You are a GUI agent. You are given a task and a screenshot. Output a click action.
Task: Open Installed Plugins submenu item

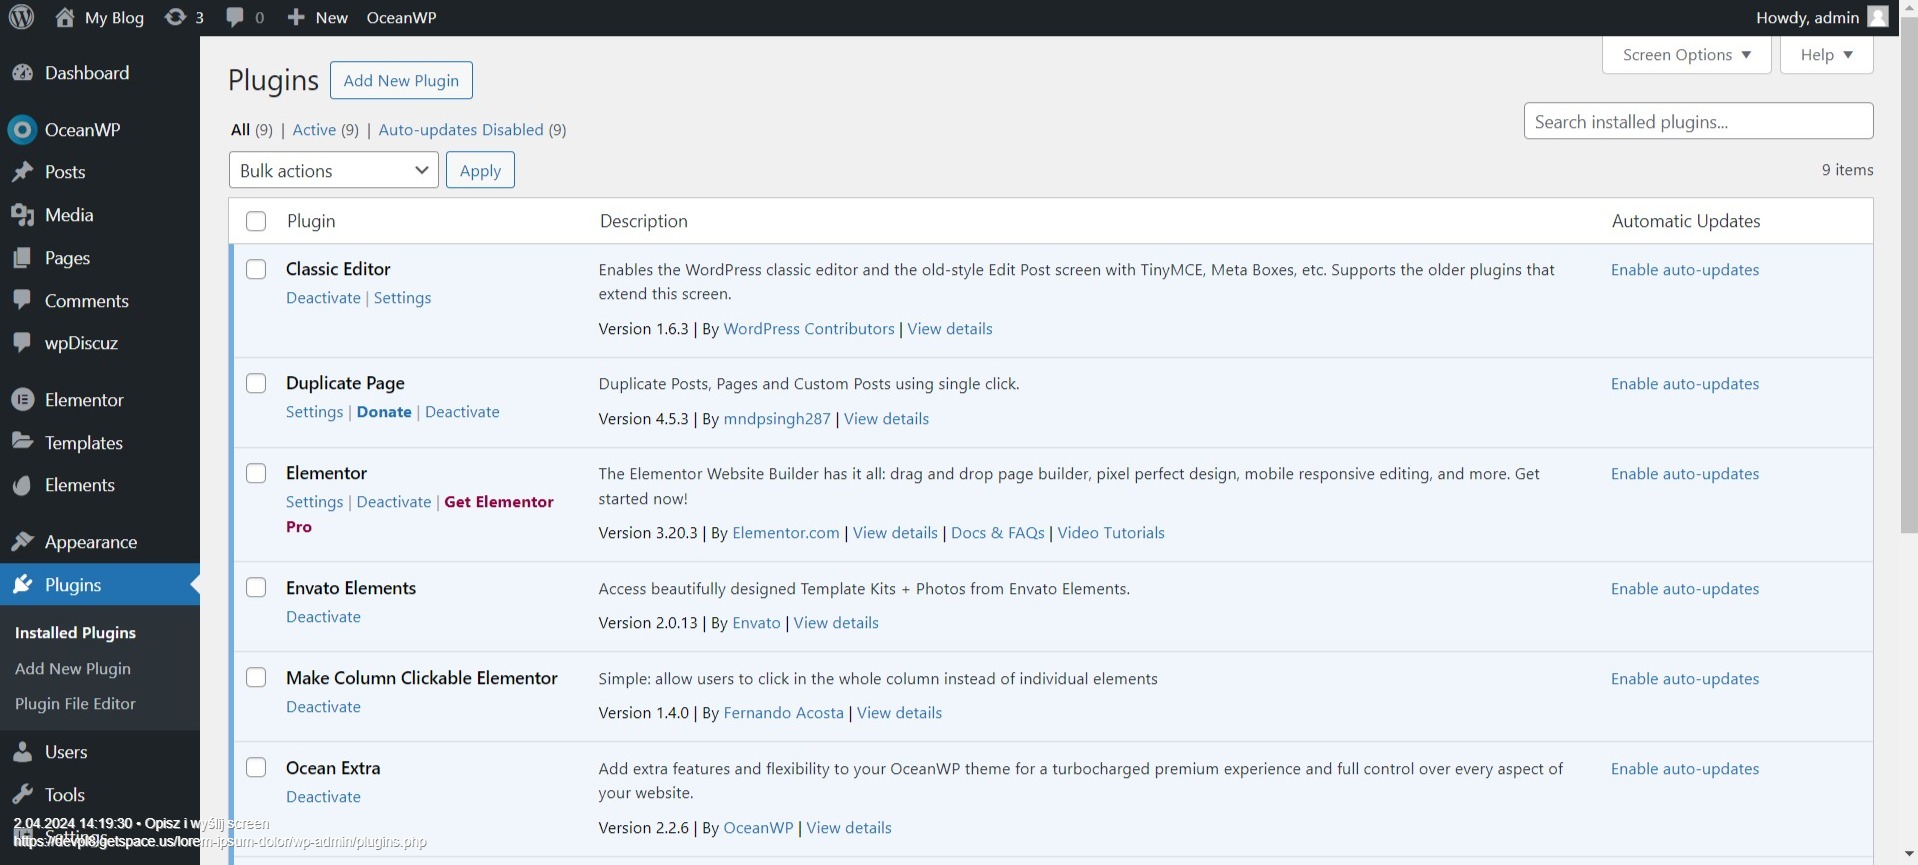75,633
